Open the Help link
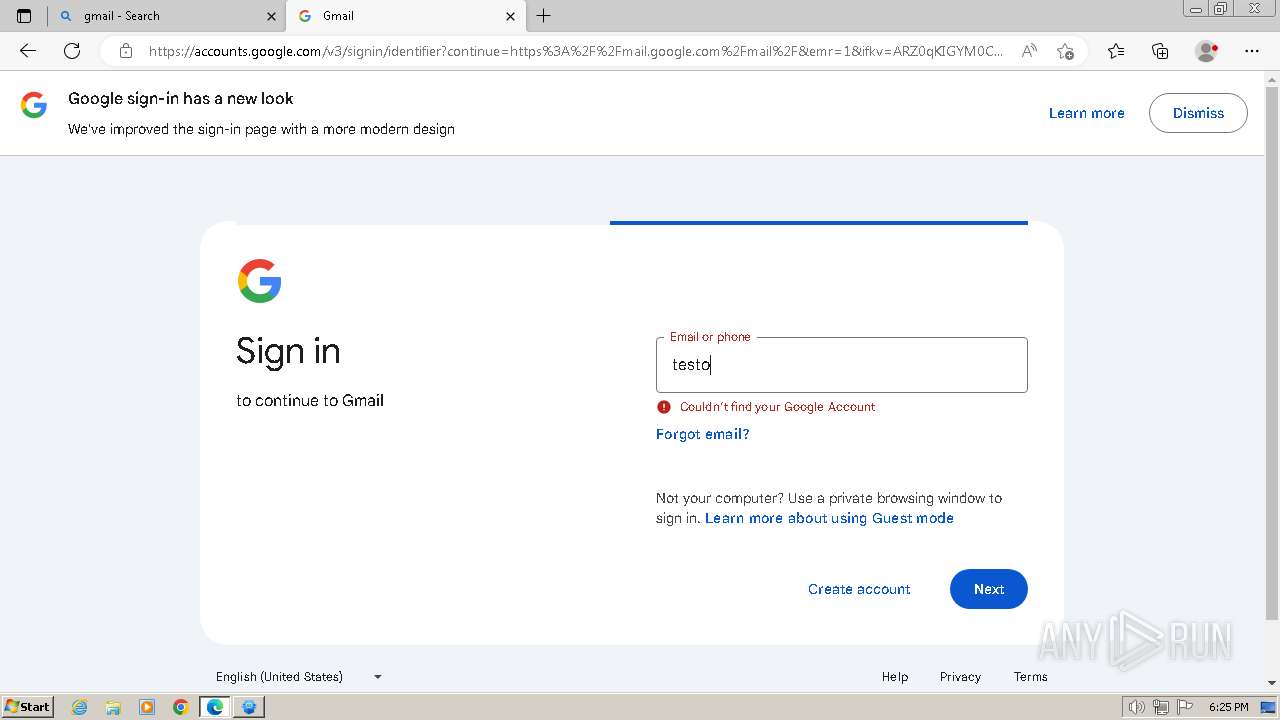1280x720 pixels. (895, 677)
